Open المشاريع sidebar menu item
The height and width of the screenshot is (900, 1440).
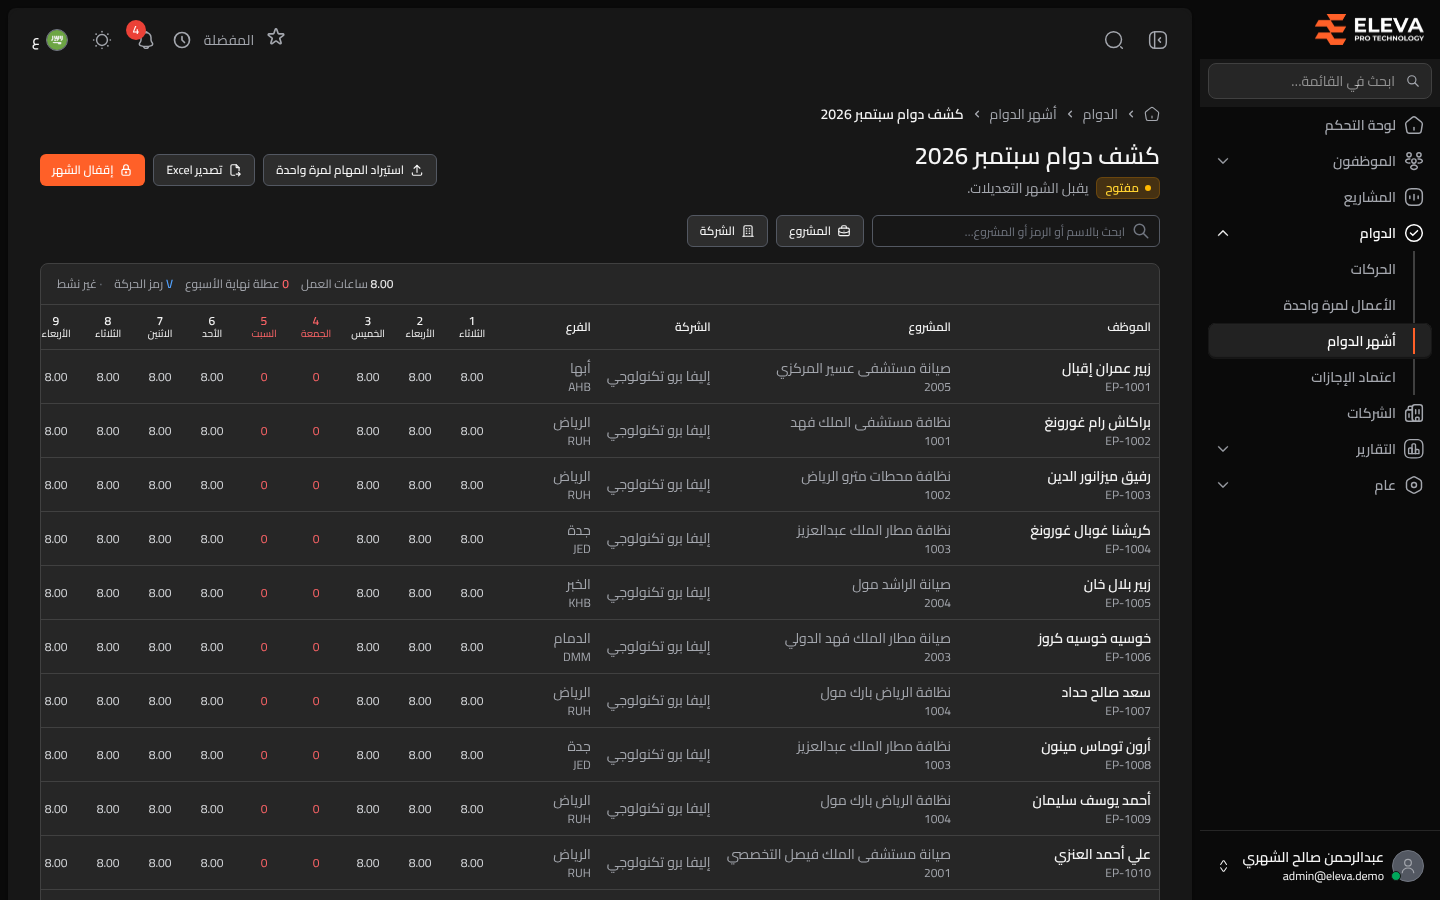pos(1320,197)
